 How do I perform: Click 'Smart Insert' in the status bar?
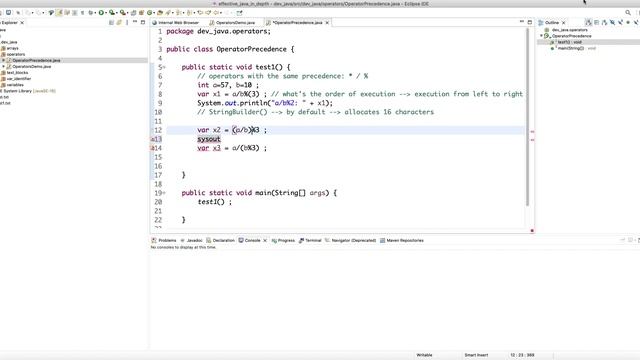476,355
